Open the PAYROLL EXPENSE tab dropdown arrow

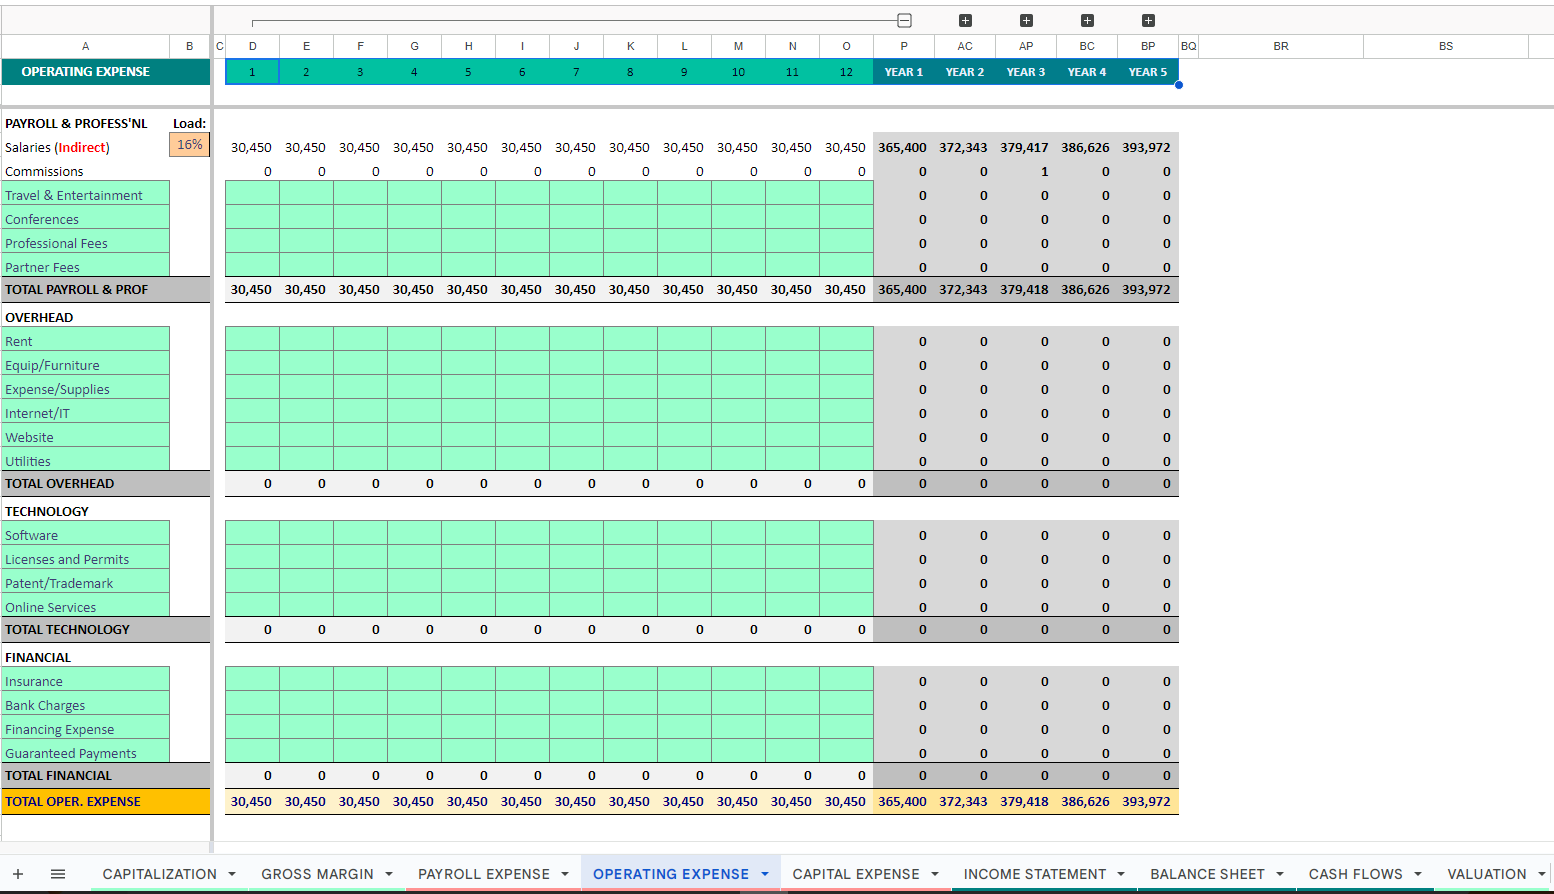coord(565,874)
